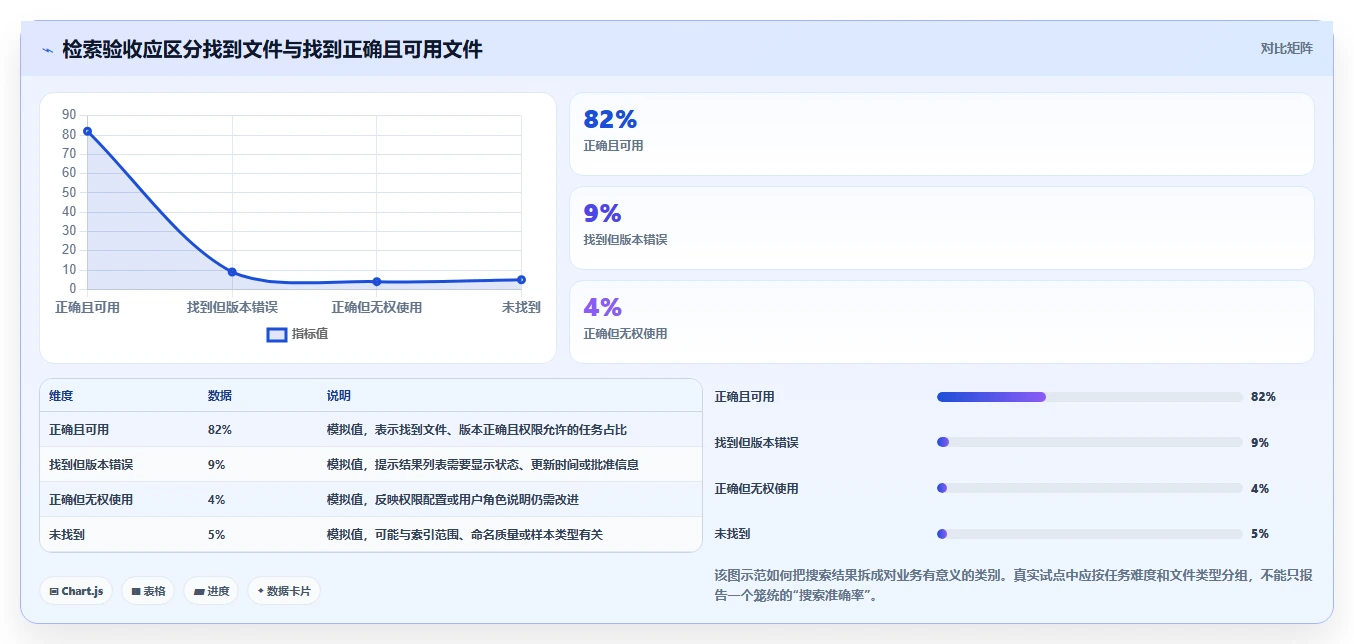
Task: Click the 数据卡片 tag
Action: coord(284,591)
